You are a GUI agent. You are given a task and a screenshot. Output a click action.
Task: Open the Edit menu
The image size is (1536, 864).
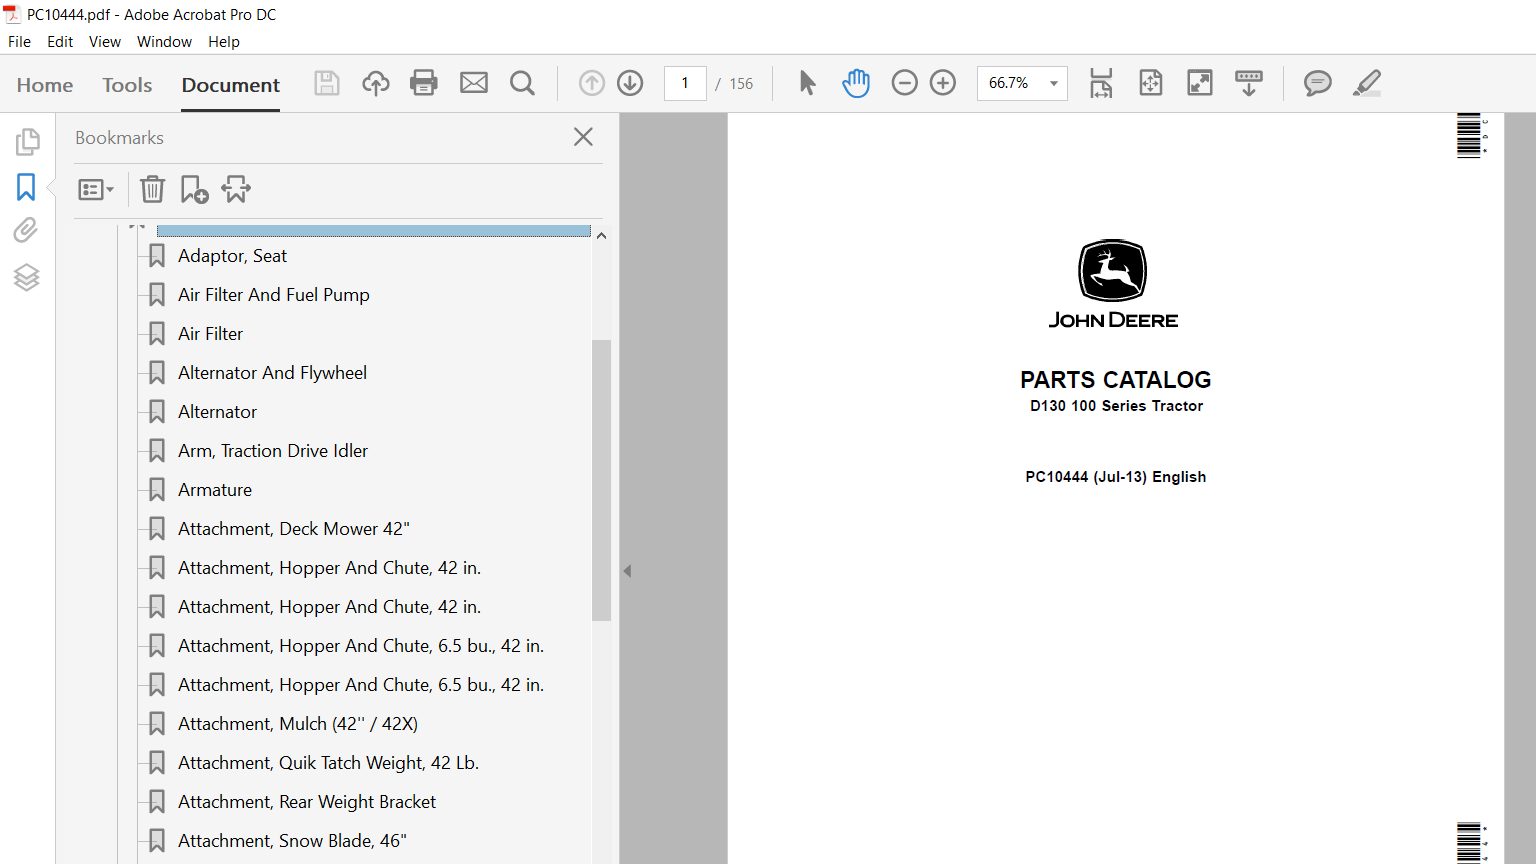[60, 42]
